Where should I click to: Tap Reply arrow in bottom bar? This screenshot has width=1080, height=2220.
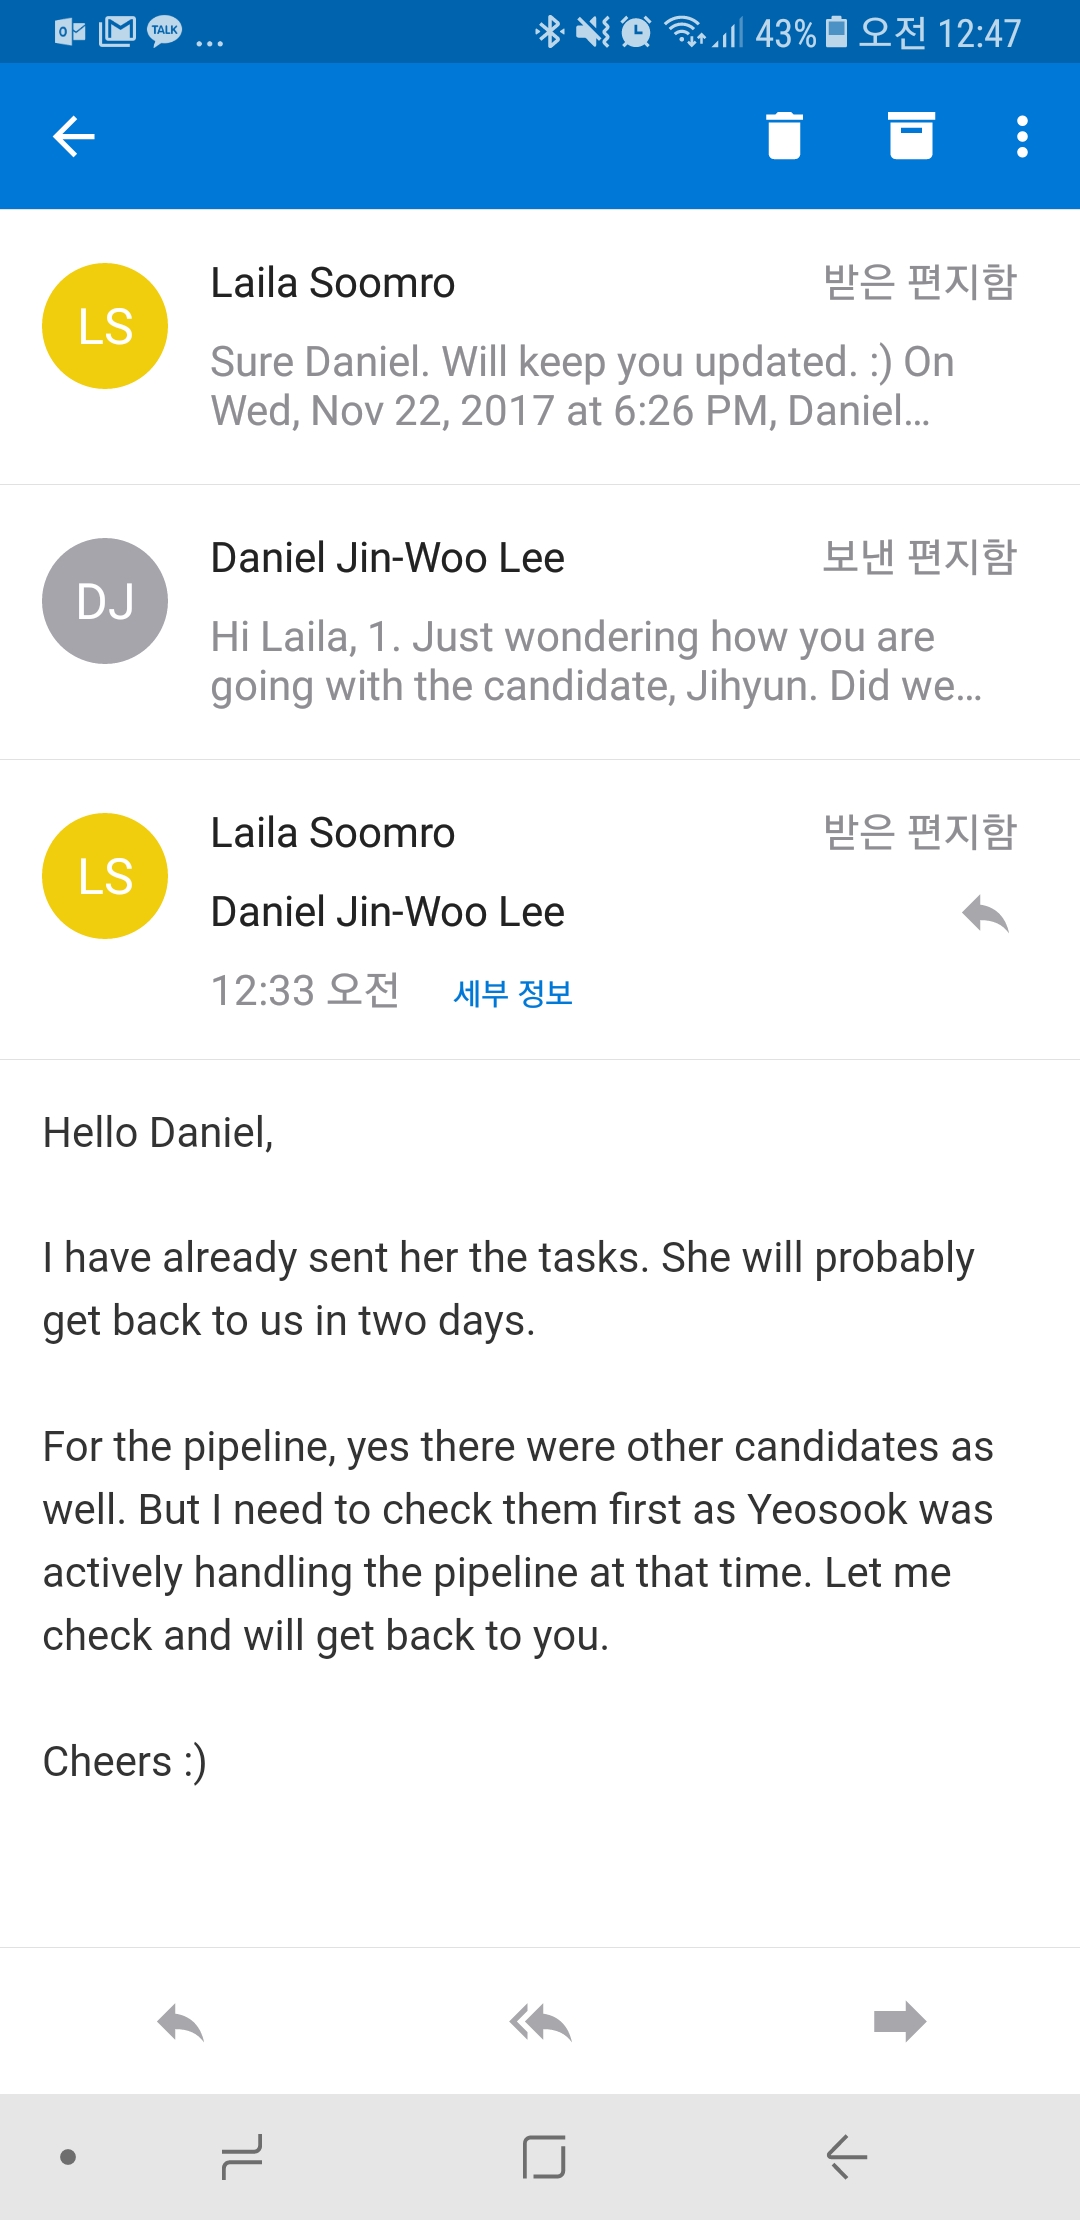click(x=181, y=2022)
